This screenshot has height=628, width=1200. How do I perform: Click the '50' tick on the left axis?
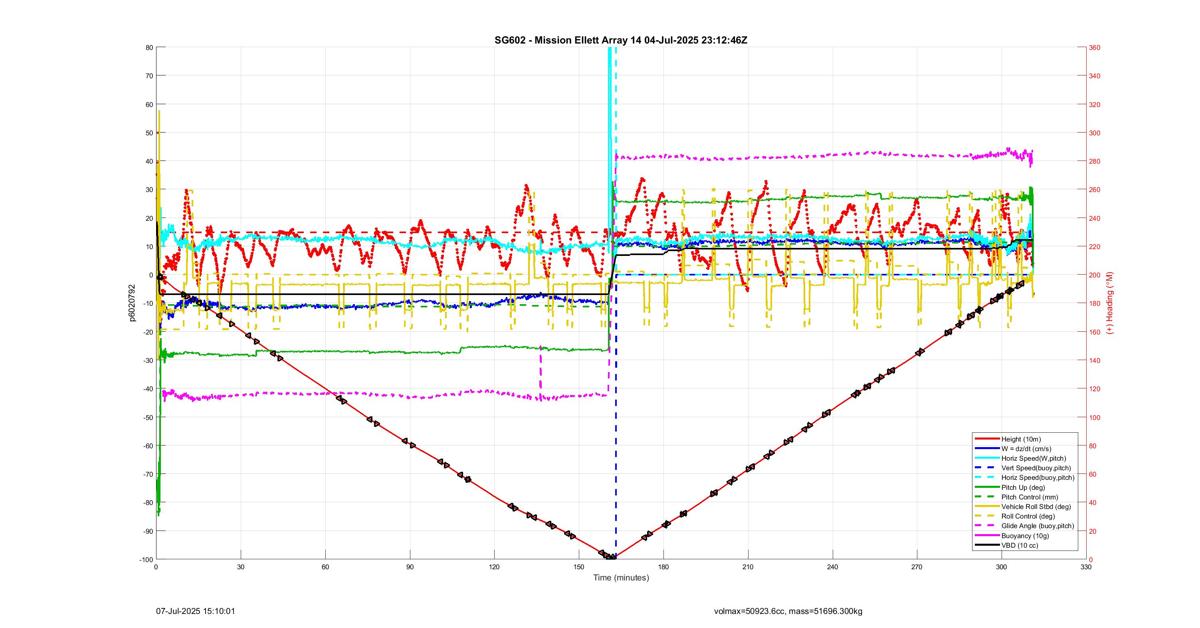click(148, 133)
